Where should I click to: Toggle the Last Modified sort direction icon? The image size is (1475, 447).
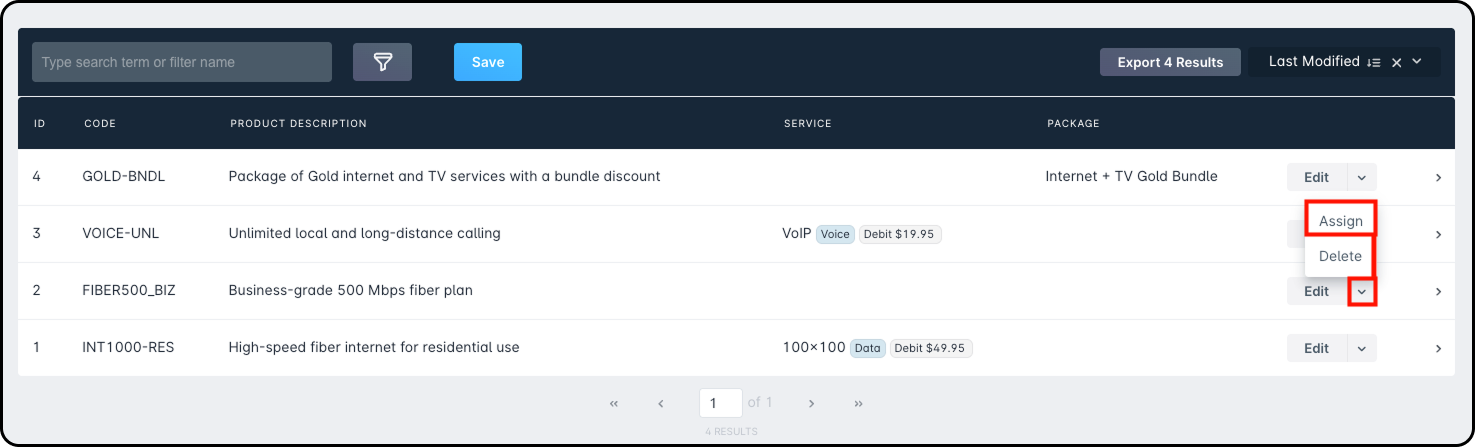coord(1374,62)
